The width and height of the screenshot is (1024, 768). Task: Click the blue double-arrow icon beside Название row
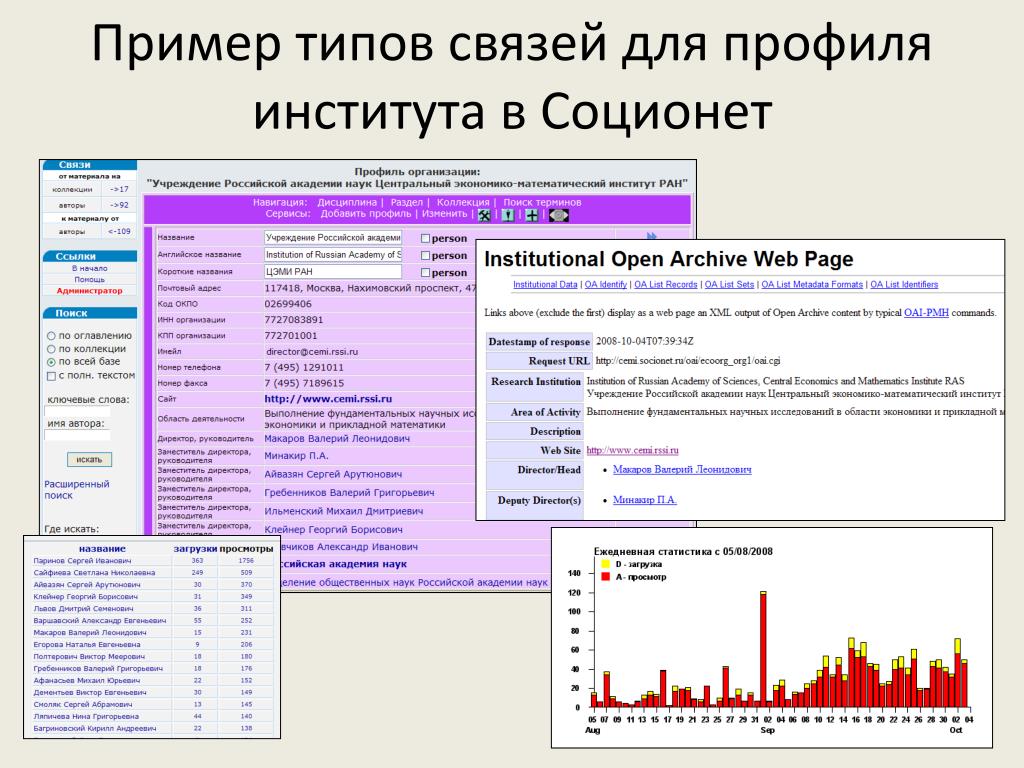[651, 236]
